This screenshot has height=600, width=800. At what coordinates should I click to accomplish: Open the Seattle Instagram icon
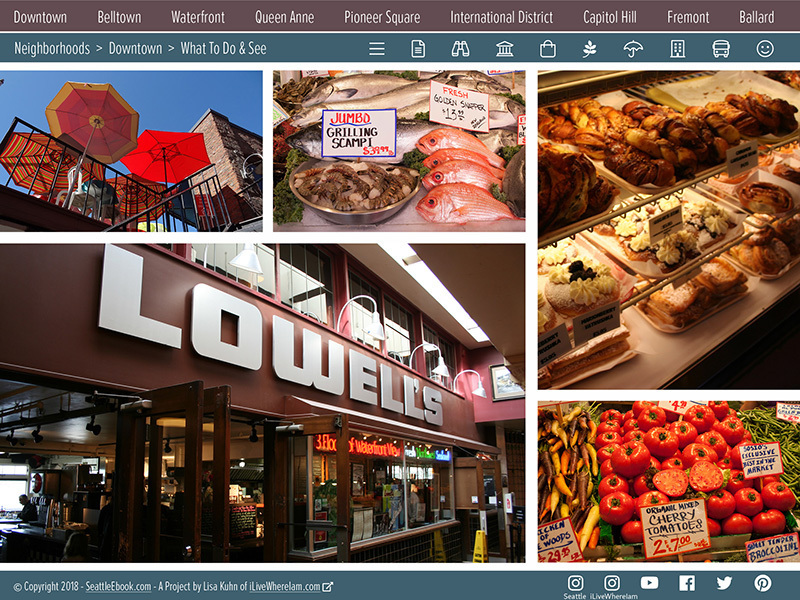click(x=576, y=583)
